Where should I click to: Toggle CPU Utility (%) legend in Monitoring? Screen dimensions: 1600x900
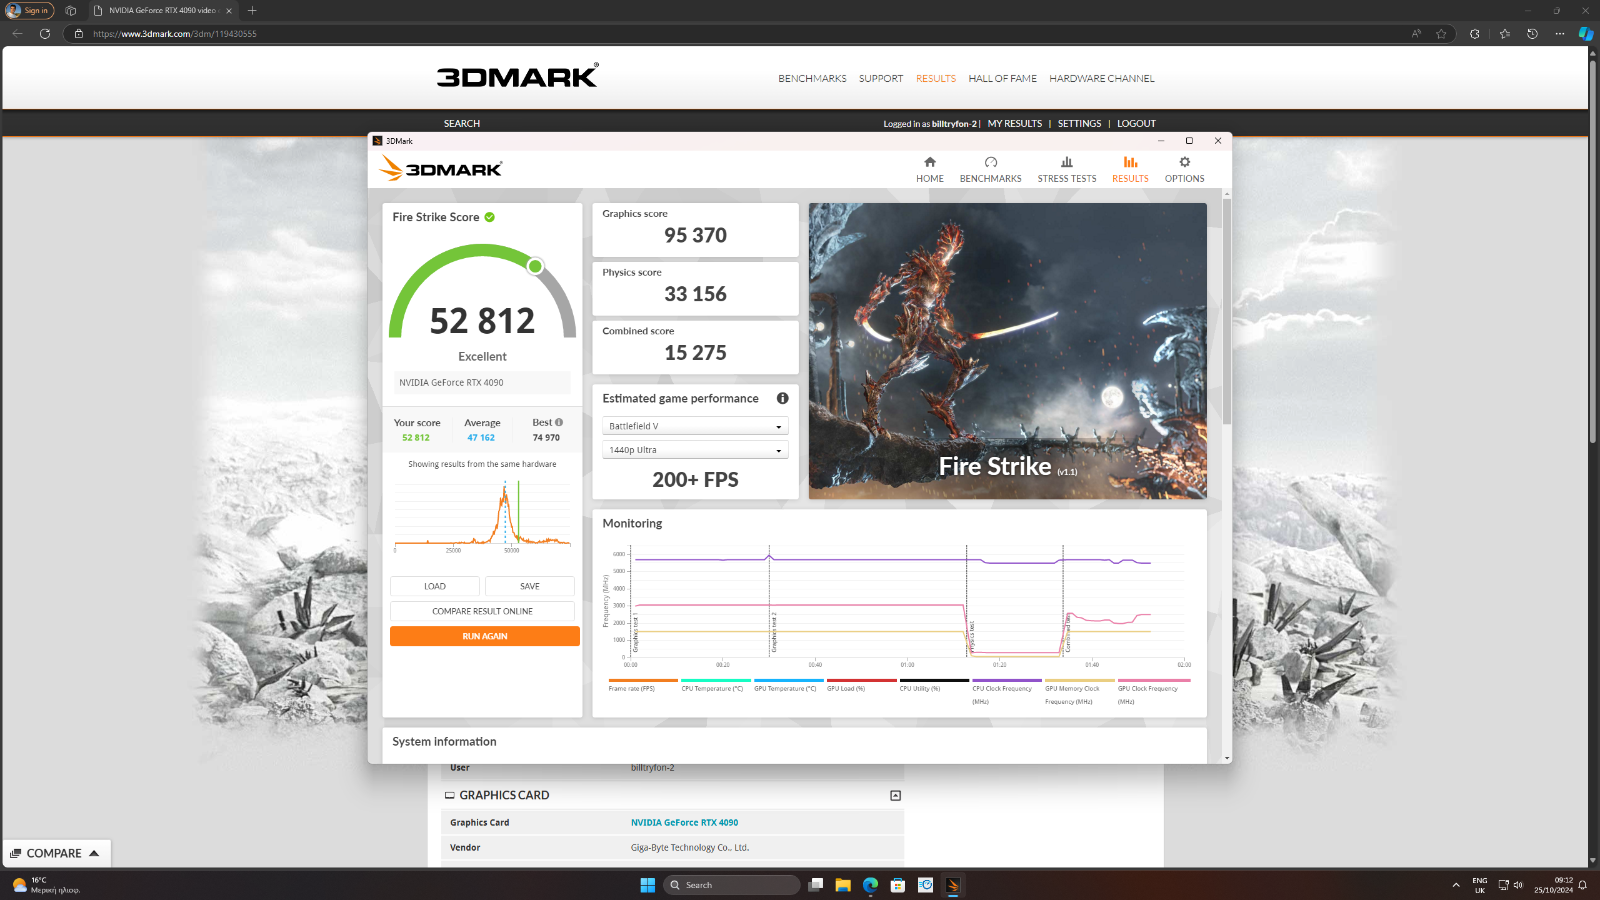pos(934,687)
